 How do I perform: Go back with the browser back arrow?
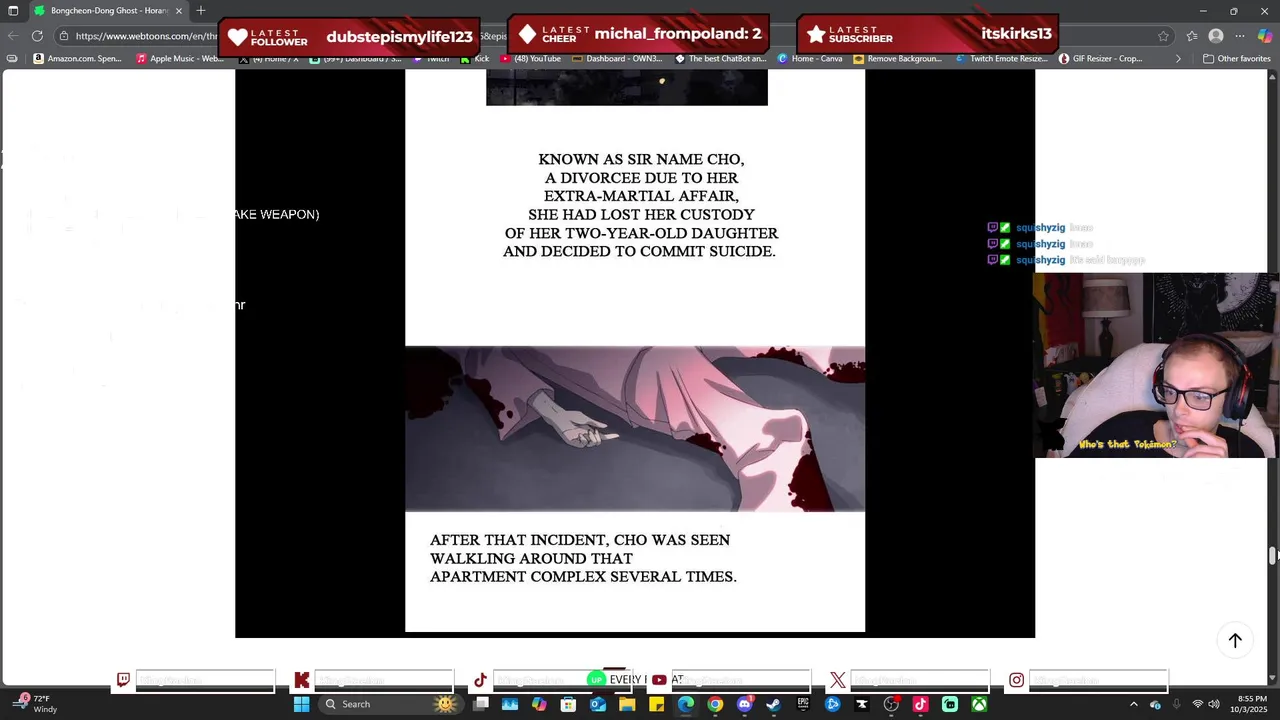click(x=13, y=36)
